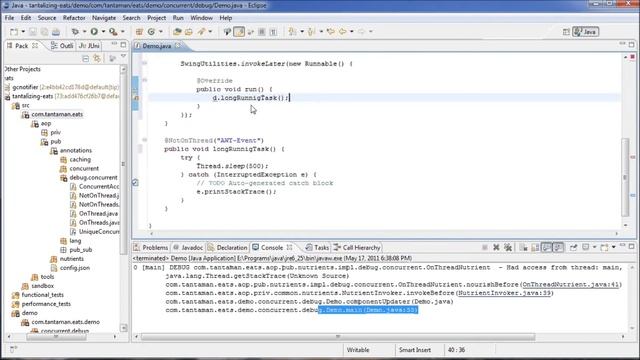The image size is (640, 360).
Task: Toggle the Mark Occurrences toolbar button
Action: 239,31
